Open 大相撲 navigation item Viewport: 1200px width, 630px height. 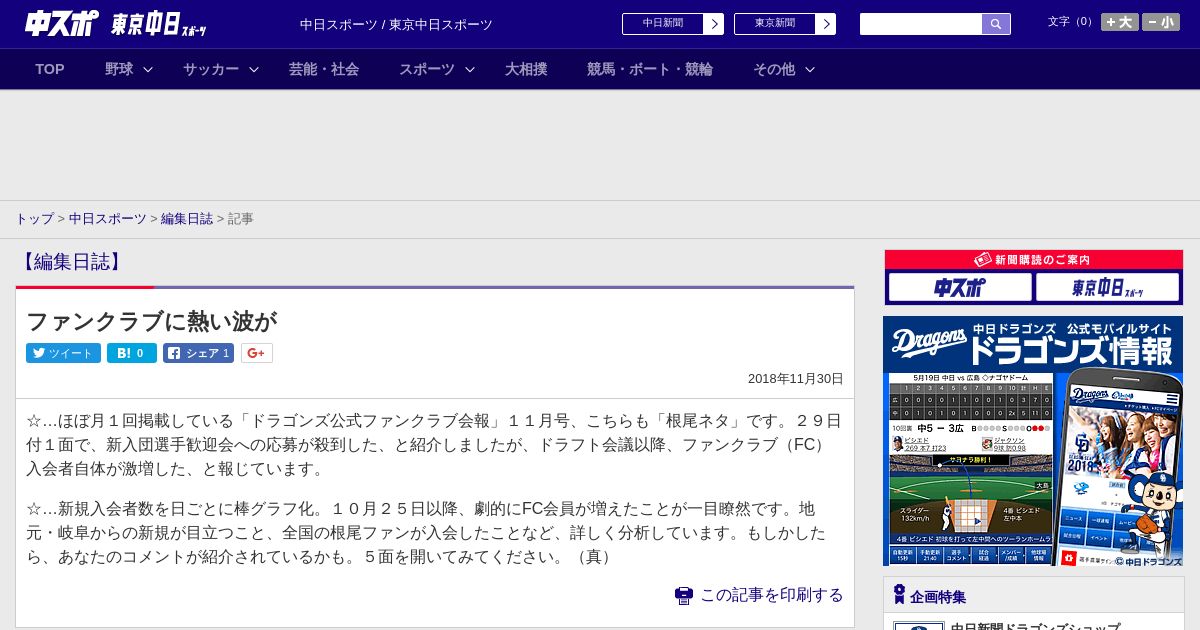click(526, 69)
